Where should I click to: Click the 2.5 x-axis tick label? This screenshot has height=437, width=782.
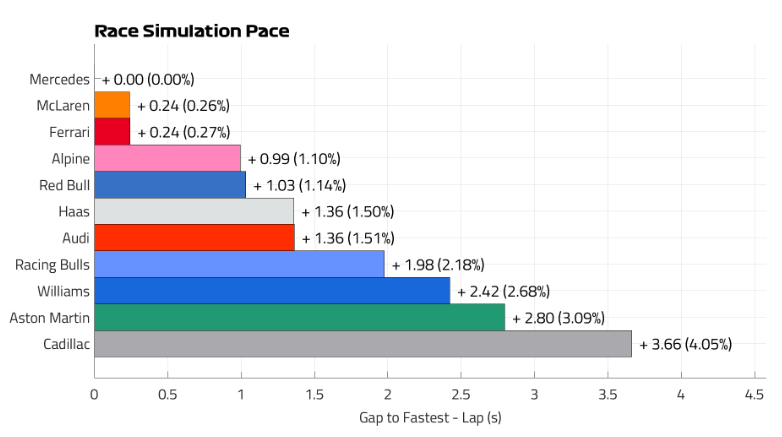tap(461, 395)
